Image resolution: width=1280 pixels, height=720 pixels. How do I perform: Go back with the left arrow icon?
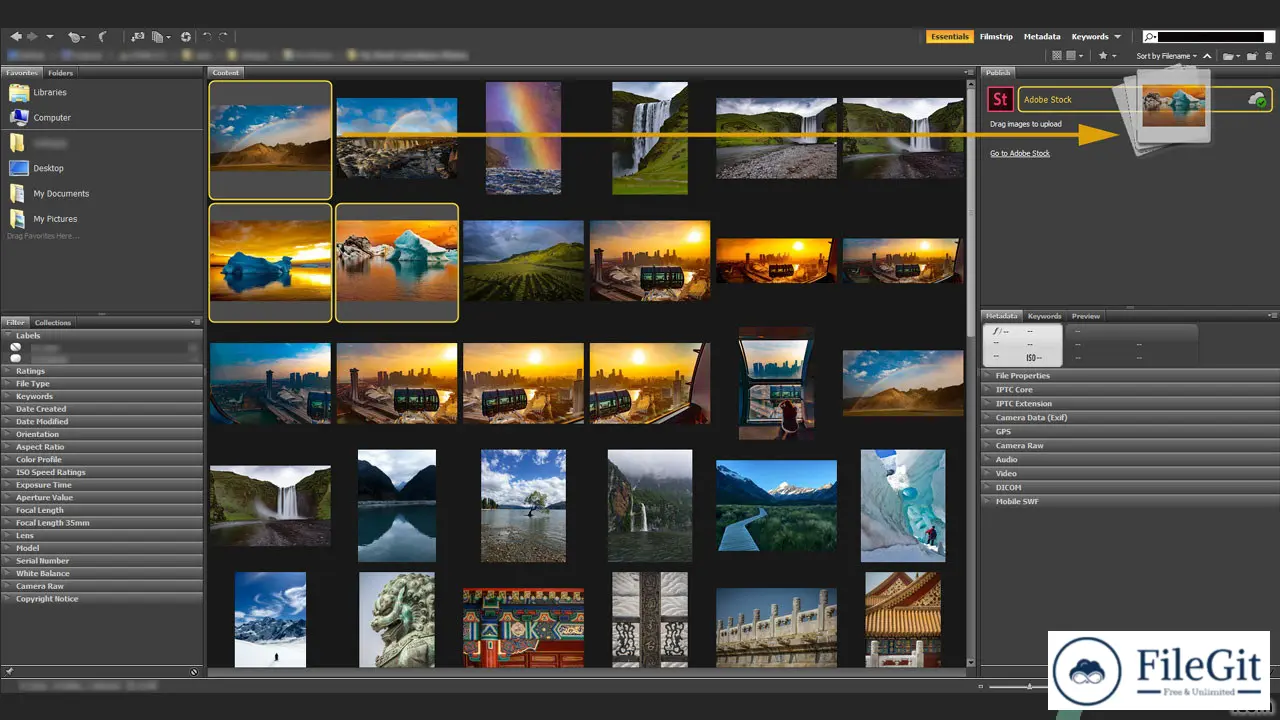click(x=16, y=37)
